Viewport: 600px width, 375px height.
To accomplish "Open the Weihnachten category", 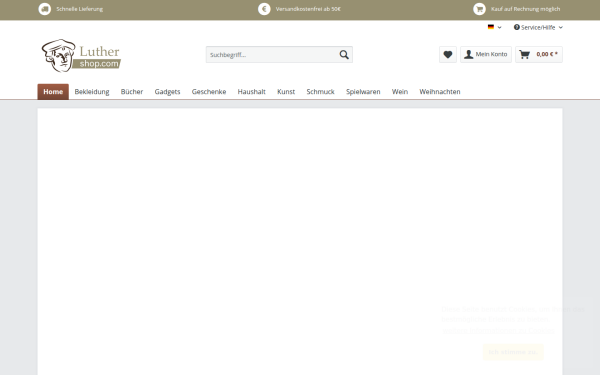I will [x=440, y=92].
